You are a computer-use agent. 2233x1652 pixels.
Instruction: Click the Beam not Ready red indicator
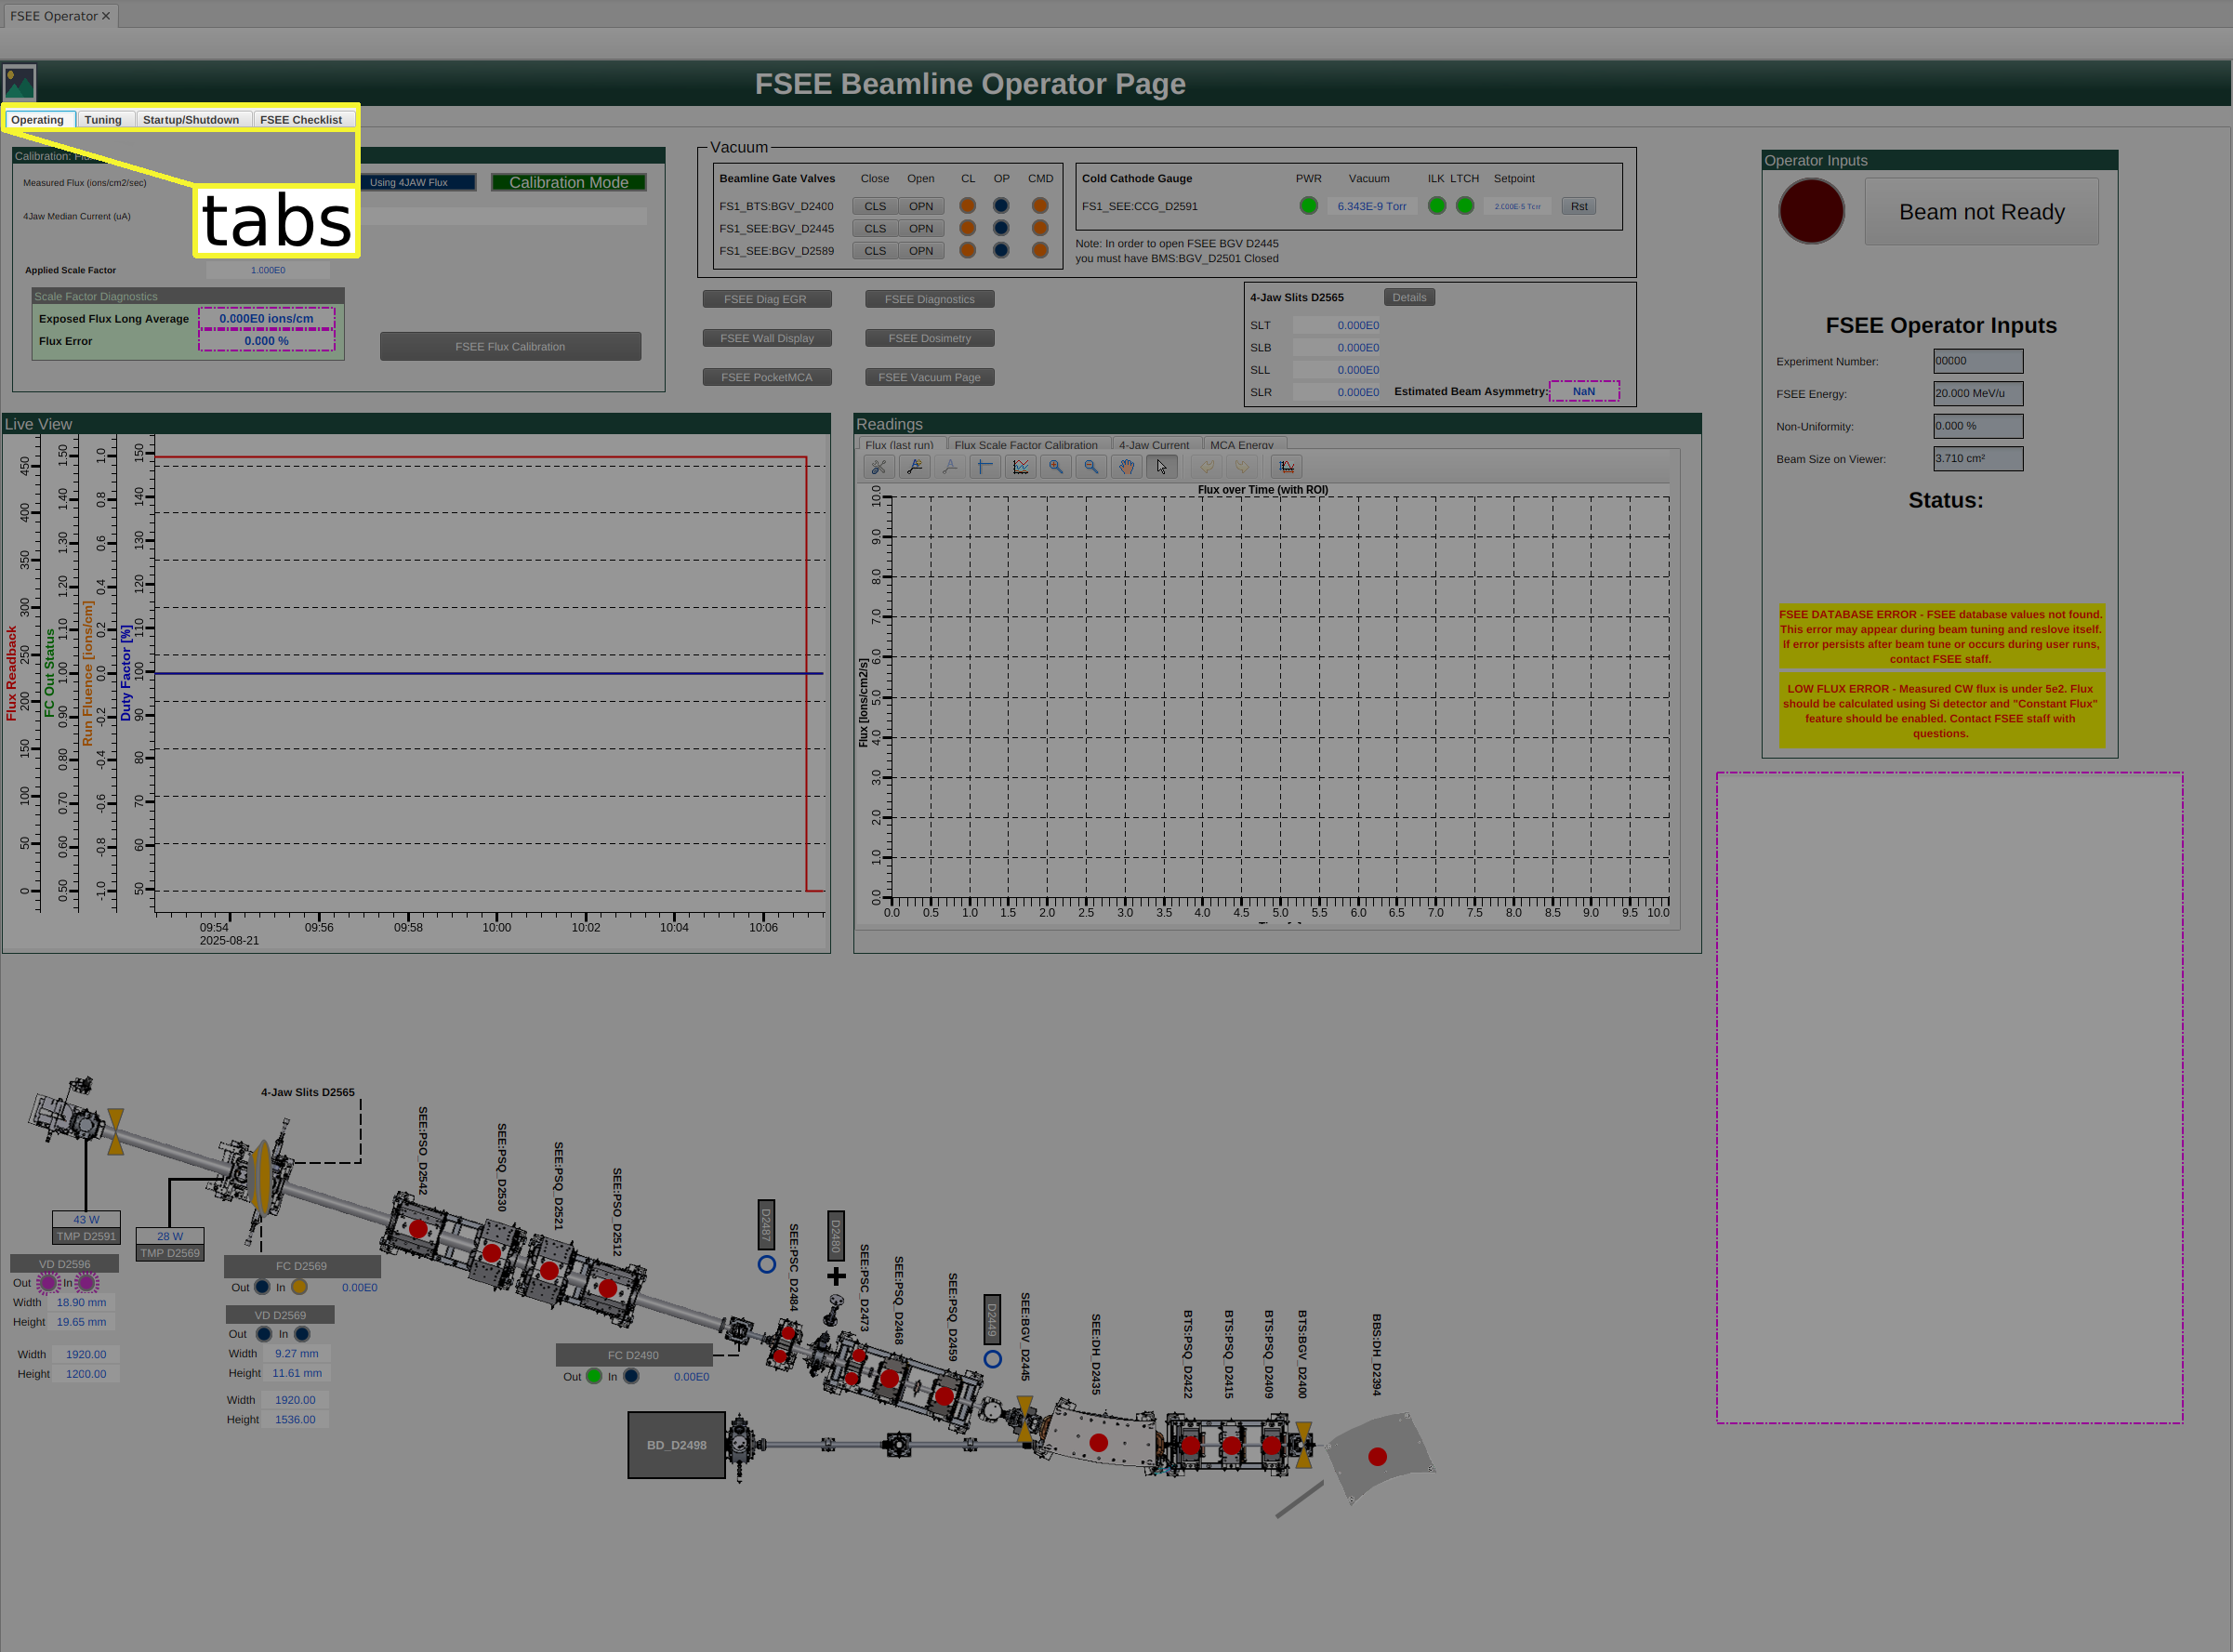[x=1811, y=211]
